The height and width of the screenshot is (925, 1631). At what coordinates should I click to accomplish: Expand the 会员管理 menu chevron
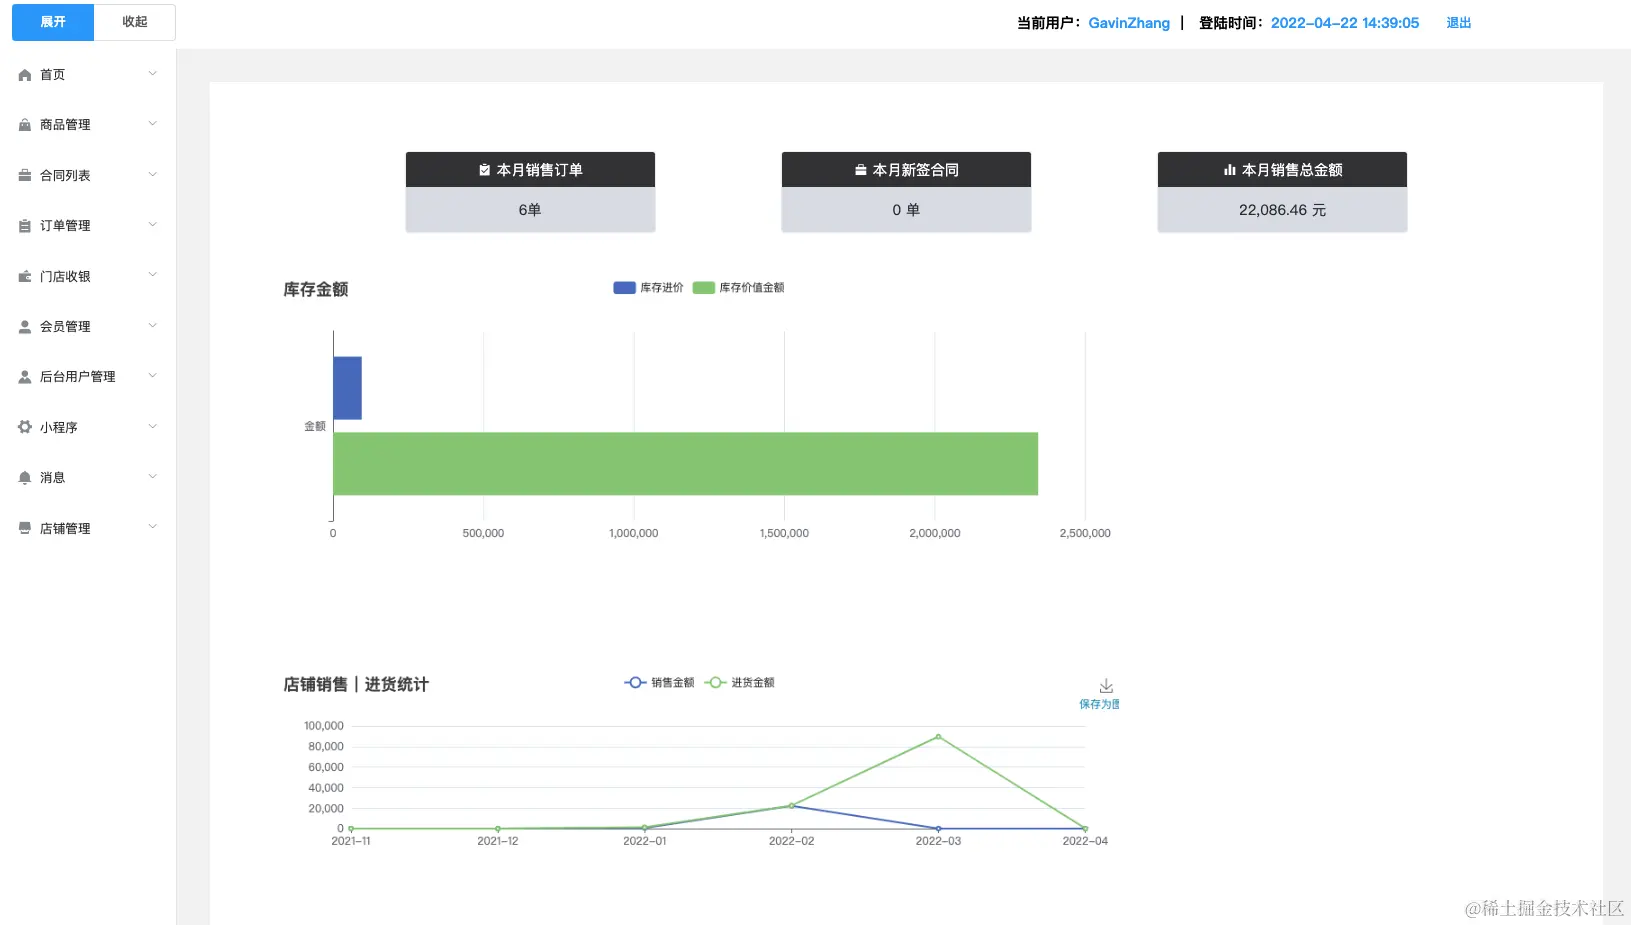click(x=153, y=326)
